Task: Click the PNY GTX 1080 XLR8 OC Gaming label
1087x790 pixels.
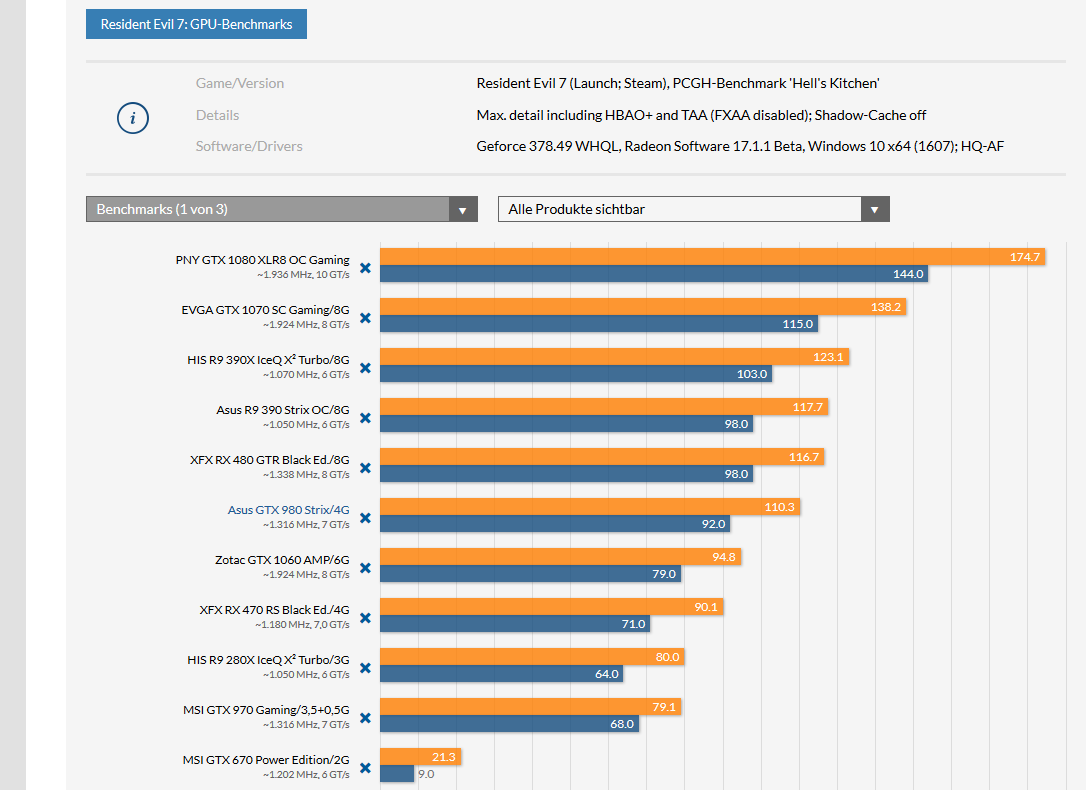Action: [x=263, y=260]
